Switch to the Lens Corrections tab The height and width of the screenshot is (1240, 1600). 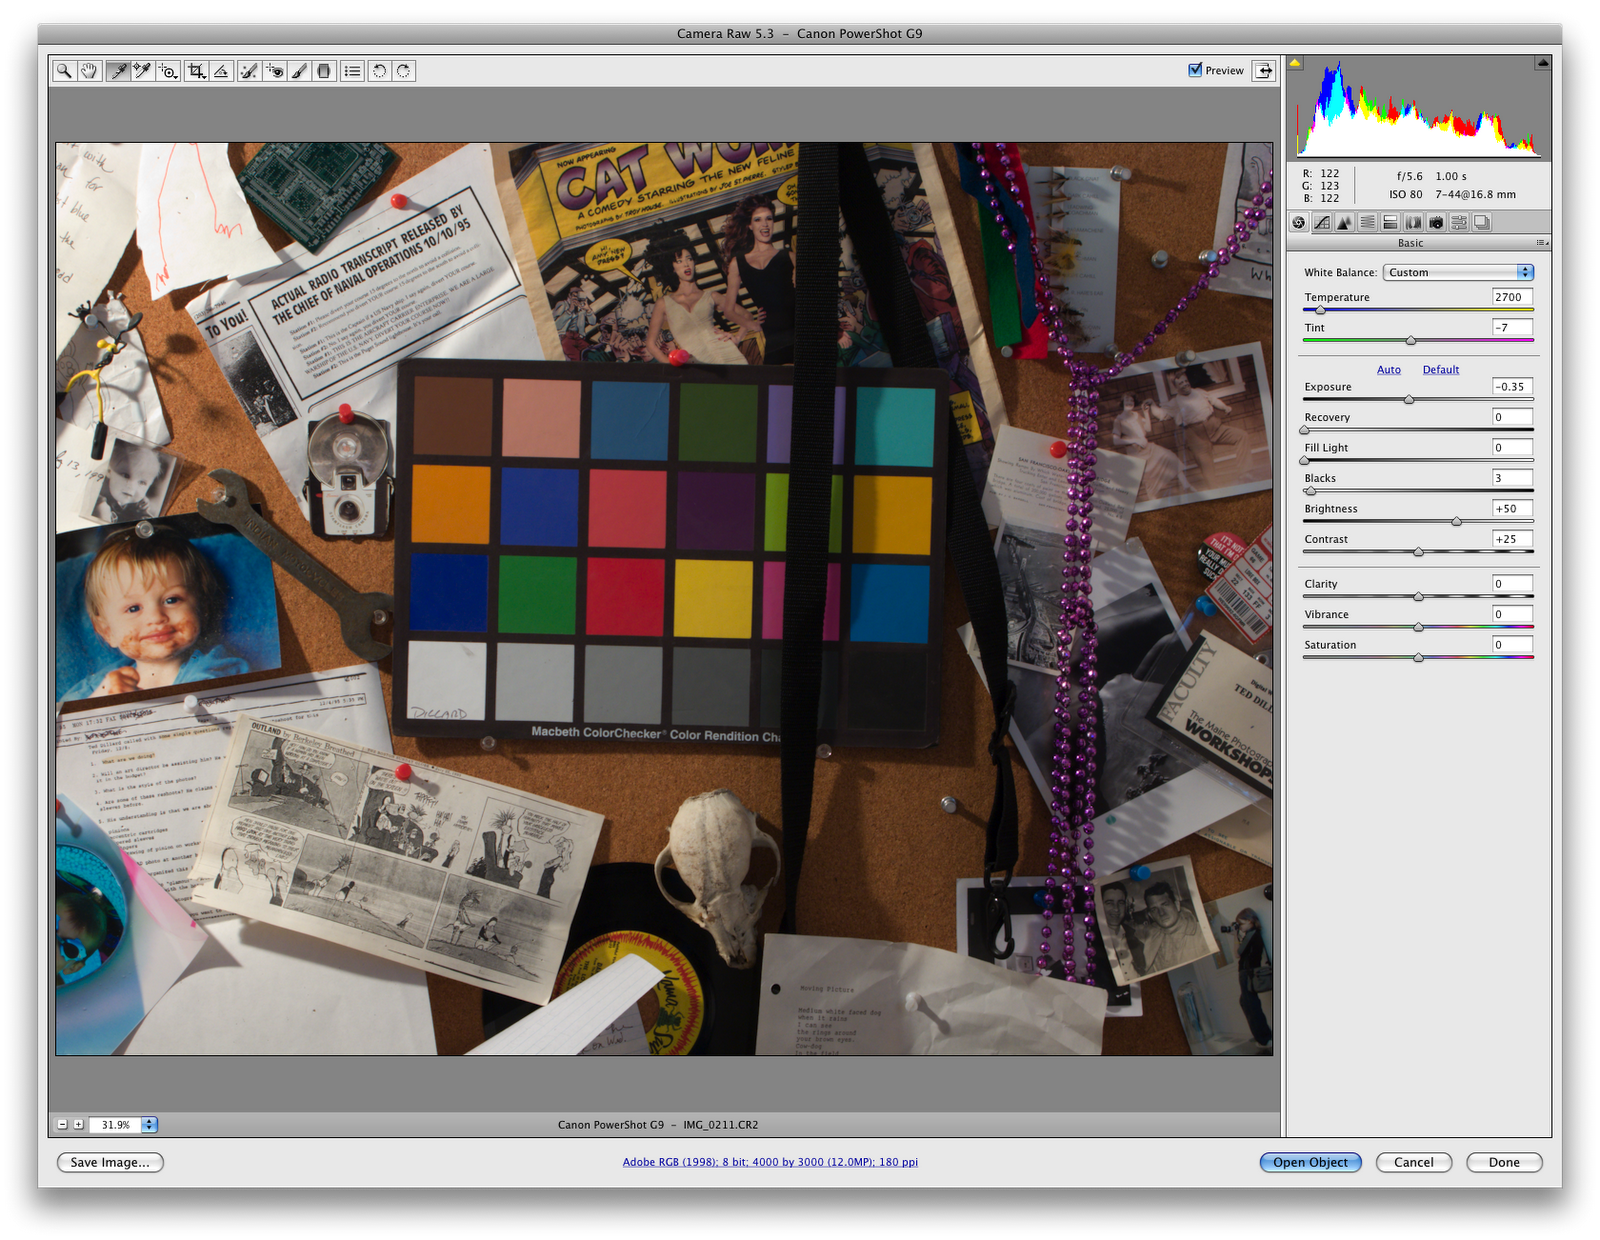[x=1414, y=222]
